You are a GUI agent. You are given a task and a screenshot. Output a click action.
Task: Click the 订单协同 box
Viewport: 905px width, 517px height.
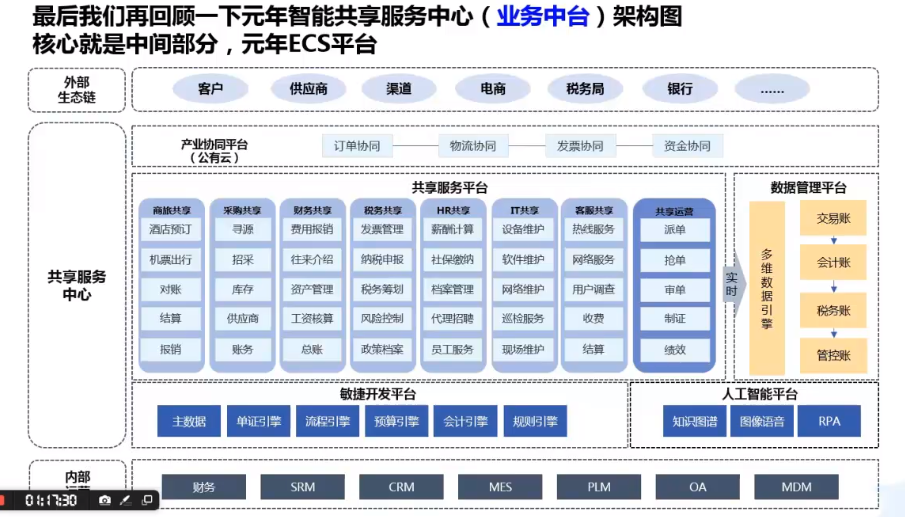(x=357, y=146)
